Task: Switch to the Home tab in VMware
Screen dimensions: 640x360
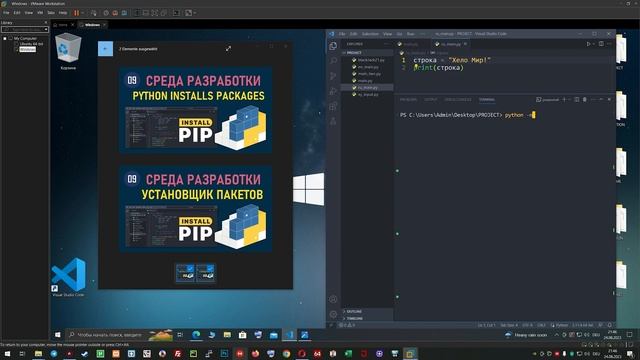Action: (x=62, y=25)
